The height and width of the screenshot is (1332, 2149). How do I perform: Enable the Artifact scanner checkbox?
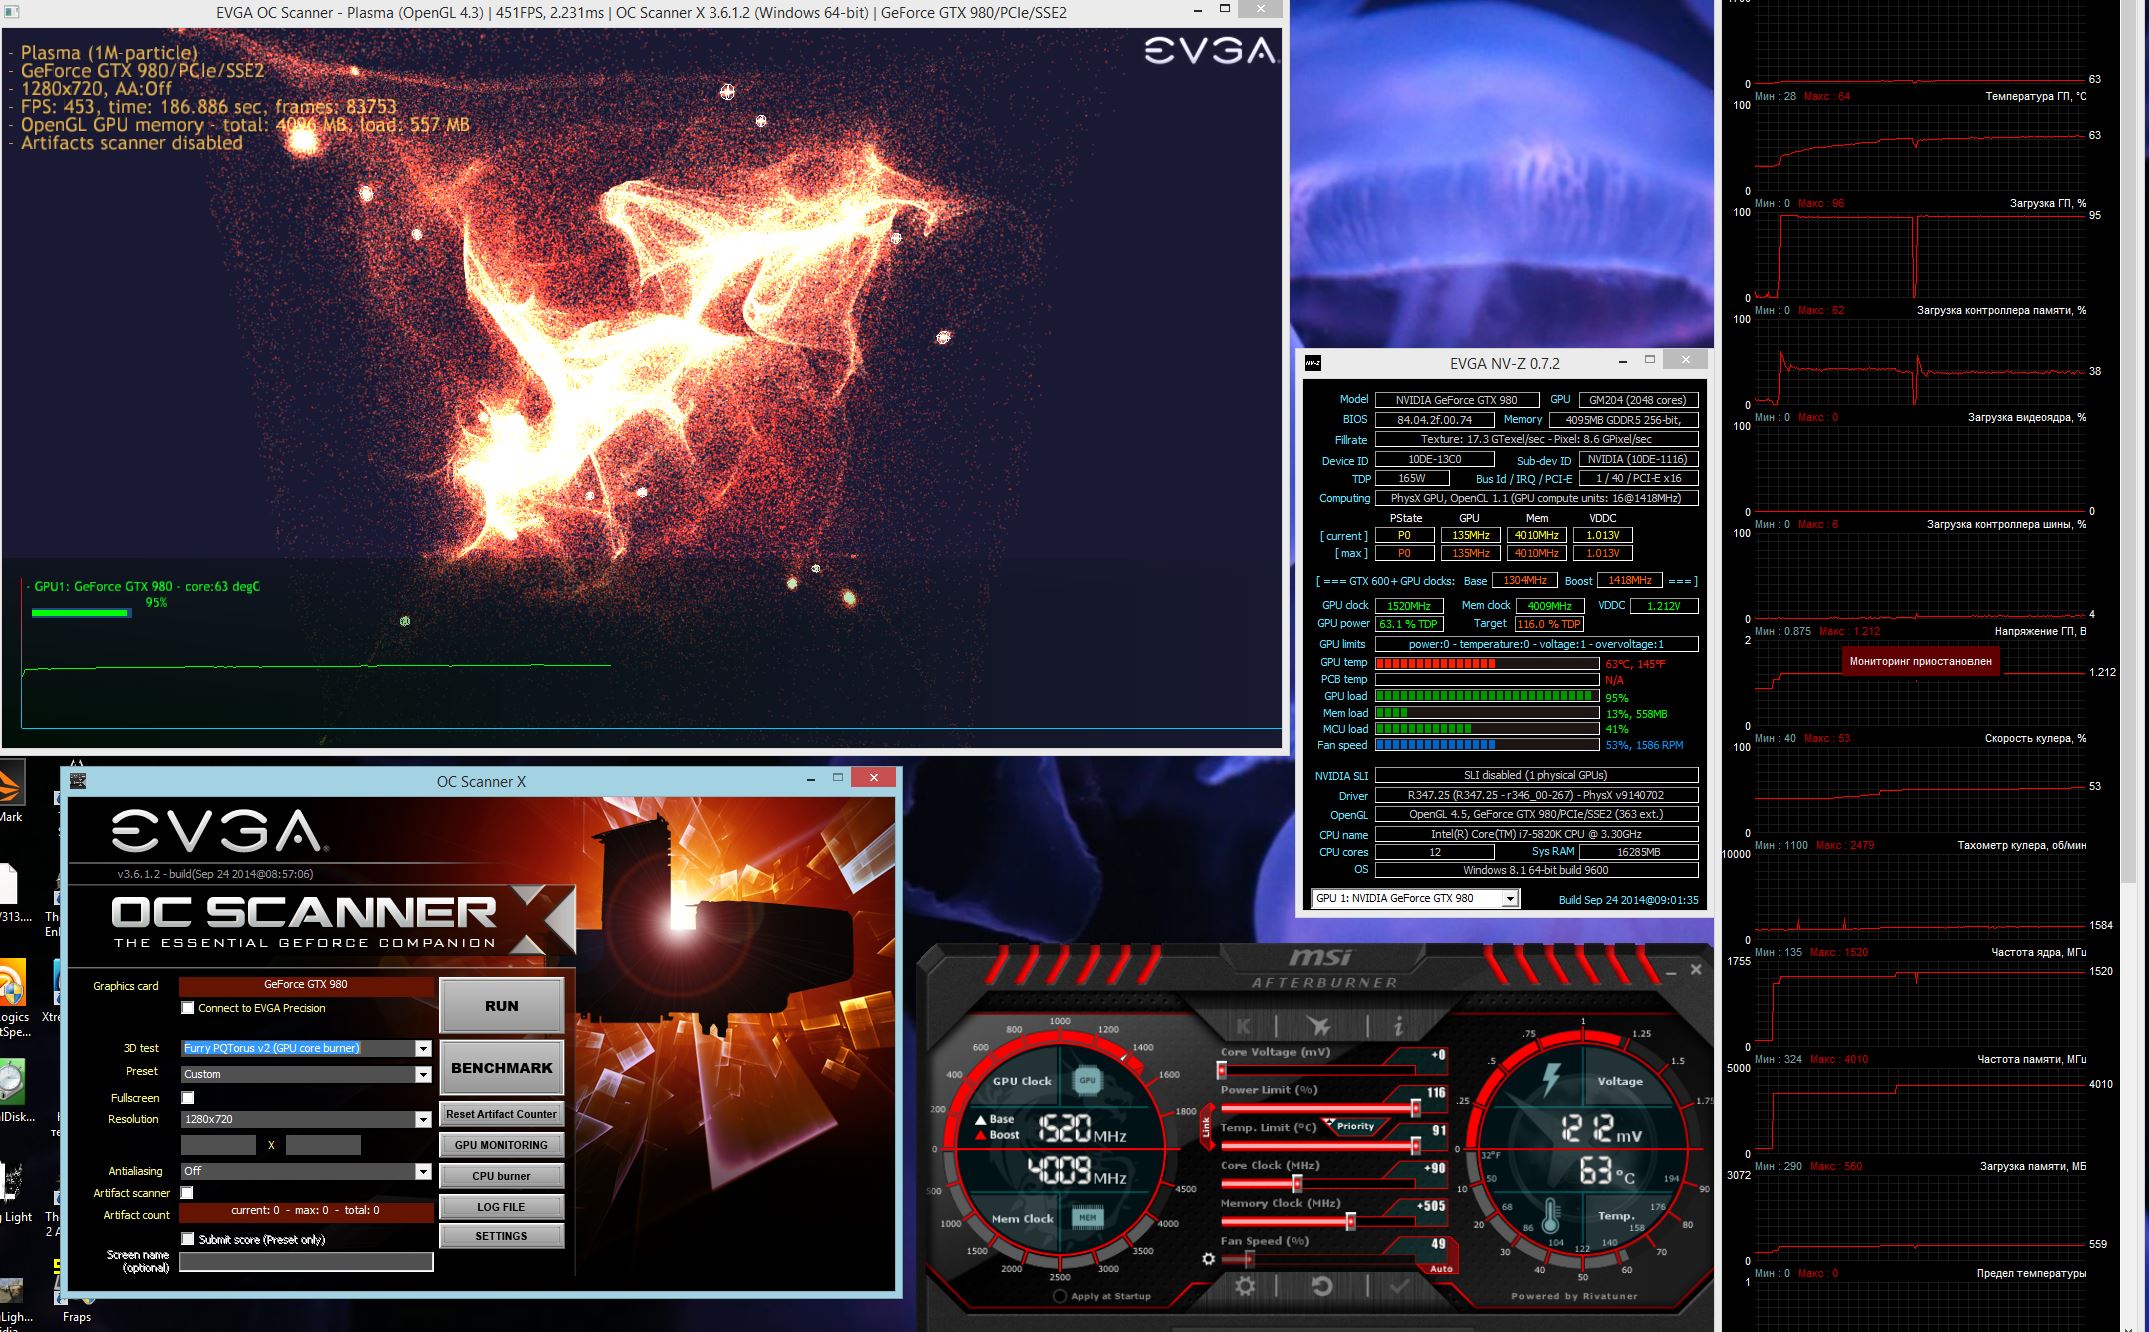click(188, 1193)
